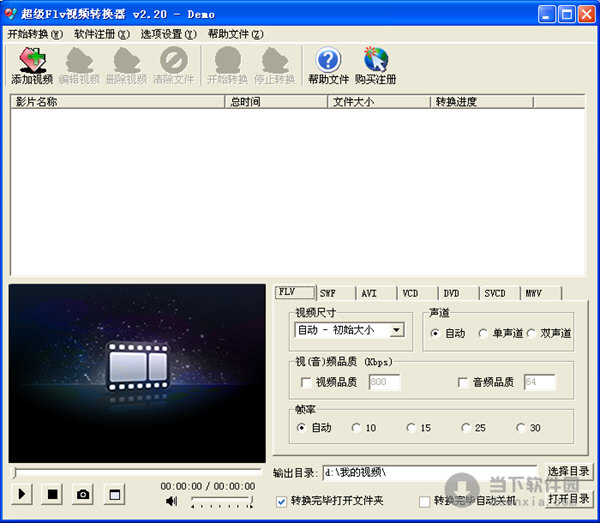Click the 选择目录 button

click(x=568, y=471)
